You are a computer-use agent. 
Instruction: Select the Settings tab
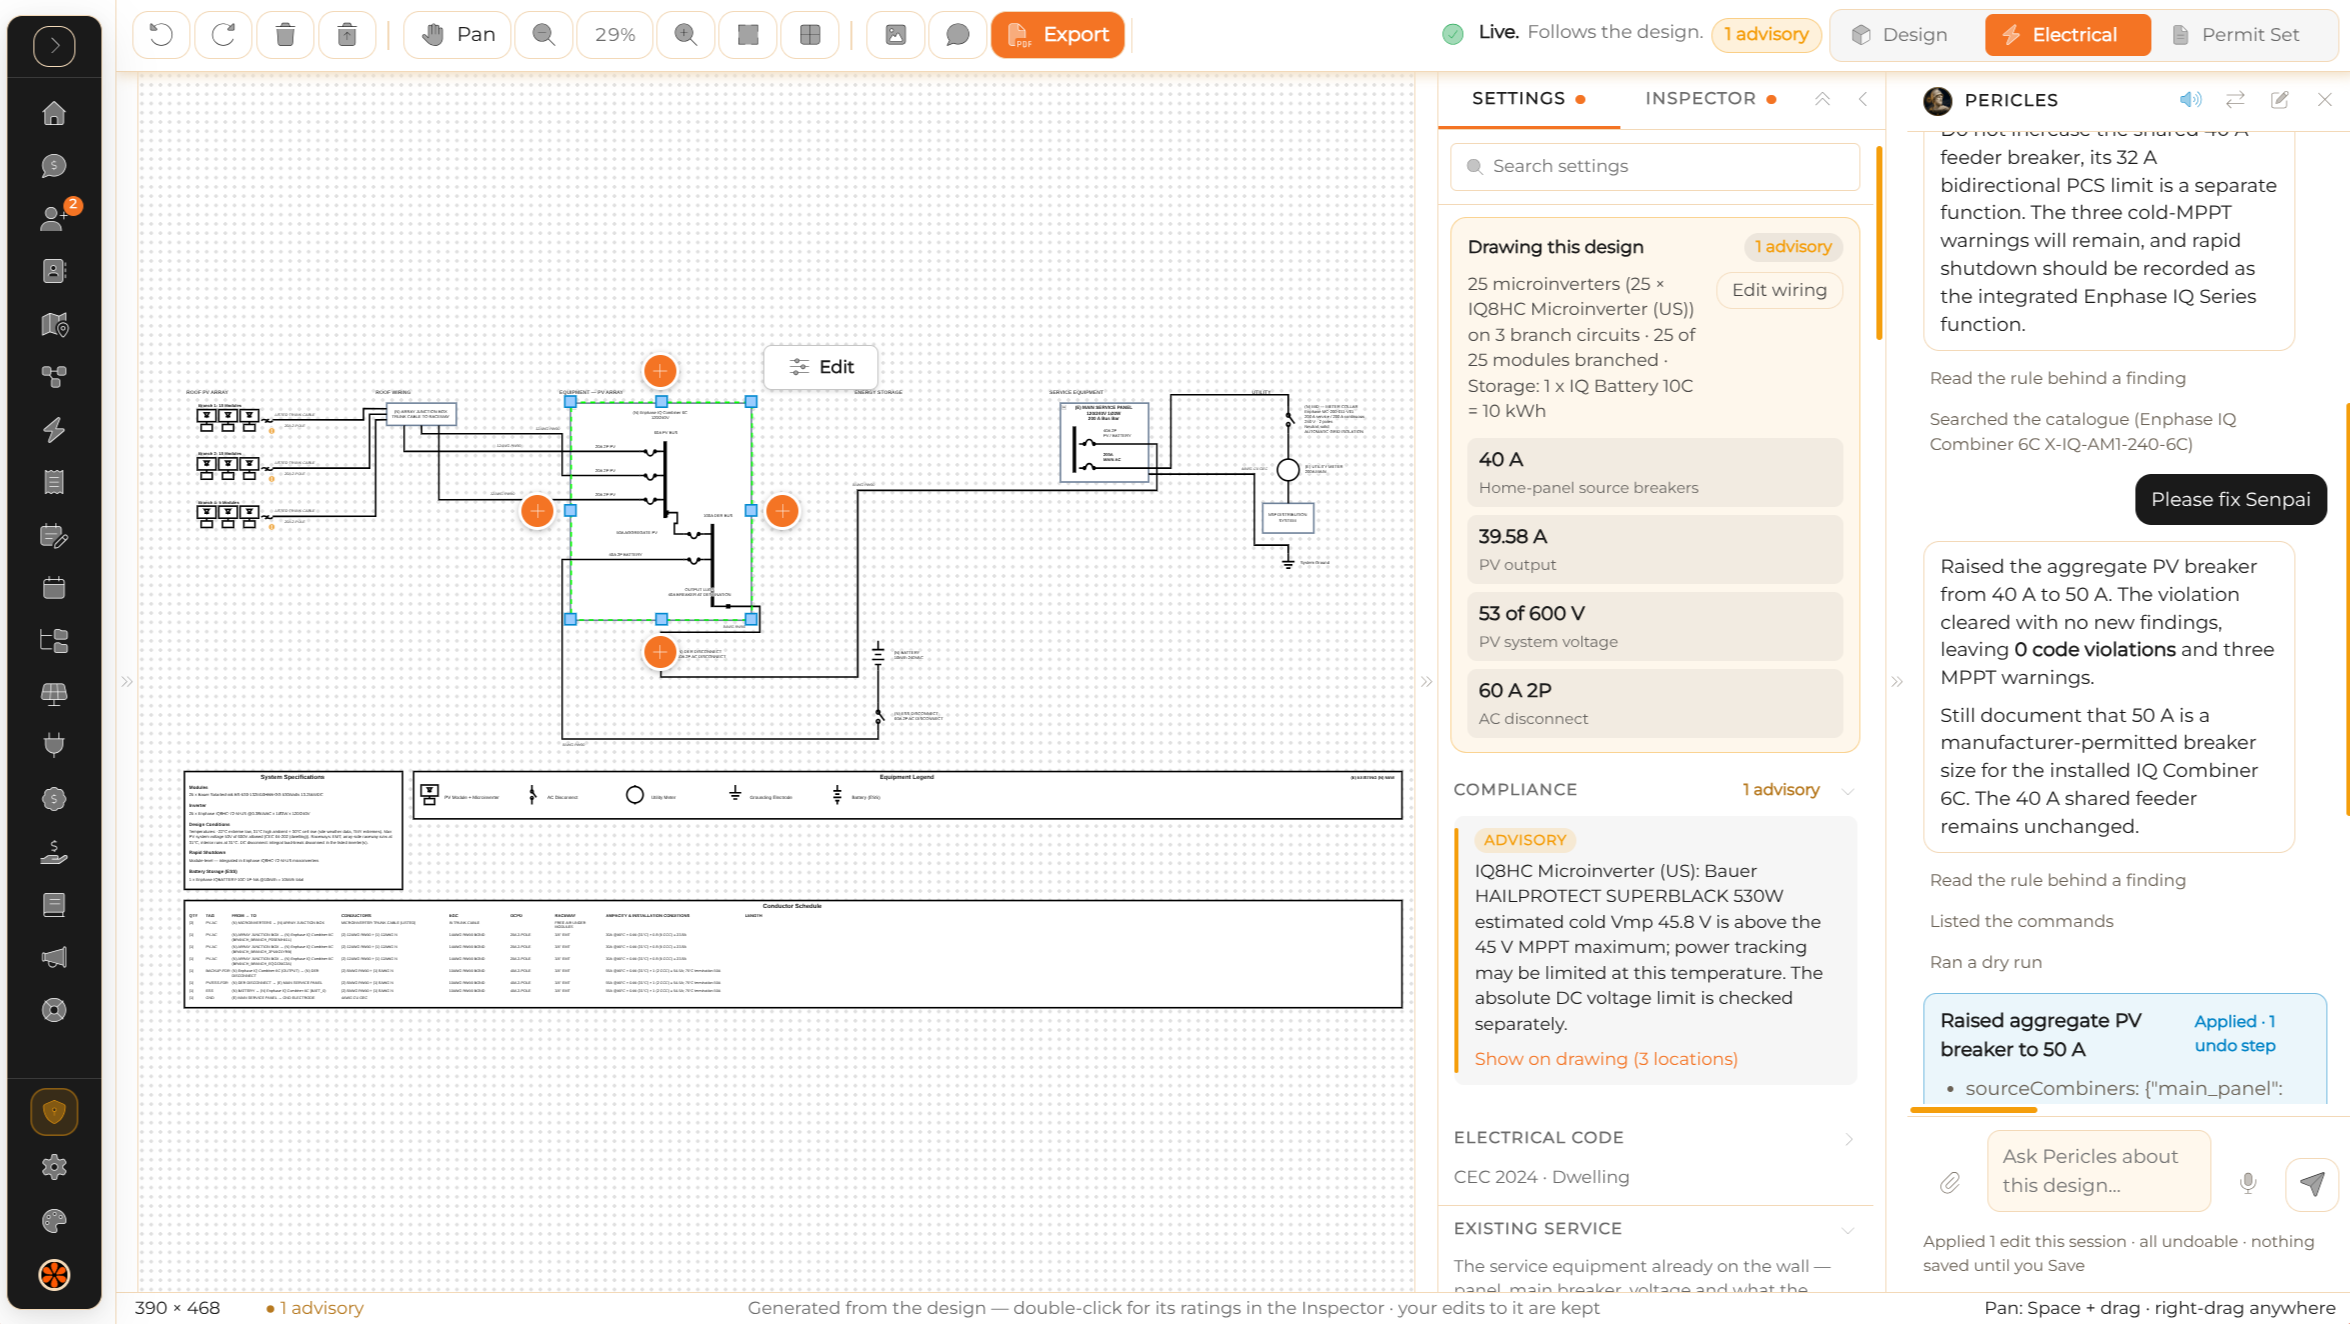click(x=1528, y=99)
